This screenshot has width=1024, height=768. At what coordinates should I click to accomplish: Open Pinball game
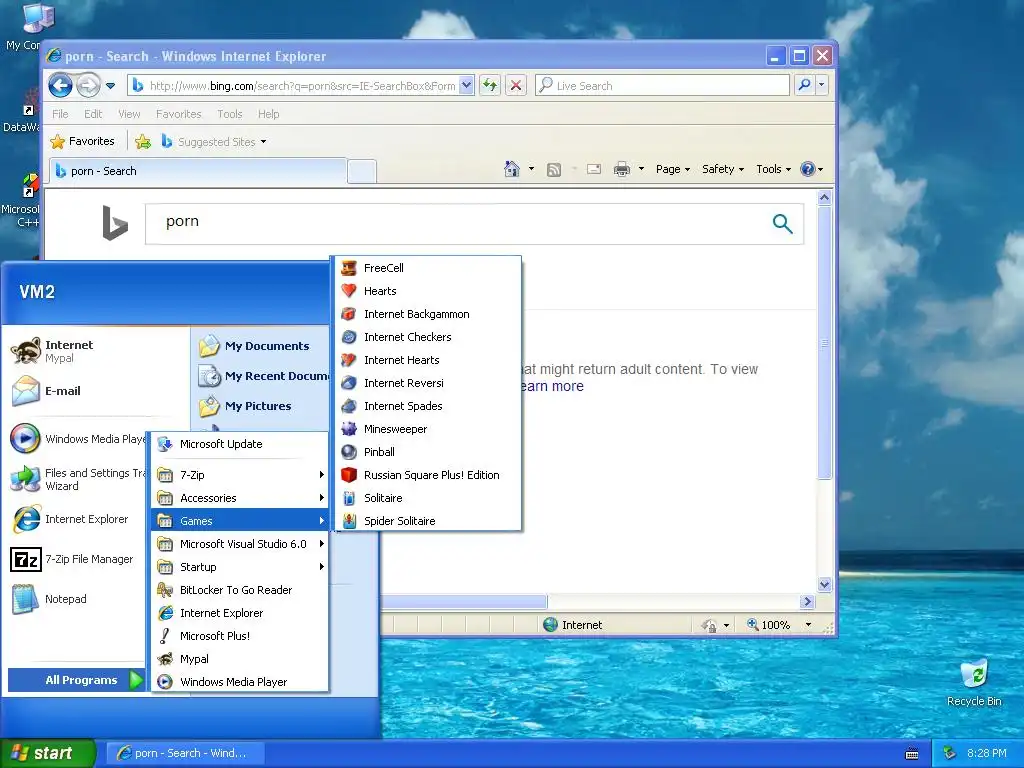tap(428, 452)
